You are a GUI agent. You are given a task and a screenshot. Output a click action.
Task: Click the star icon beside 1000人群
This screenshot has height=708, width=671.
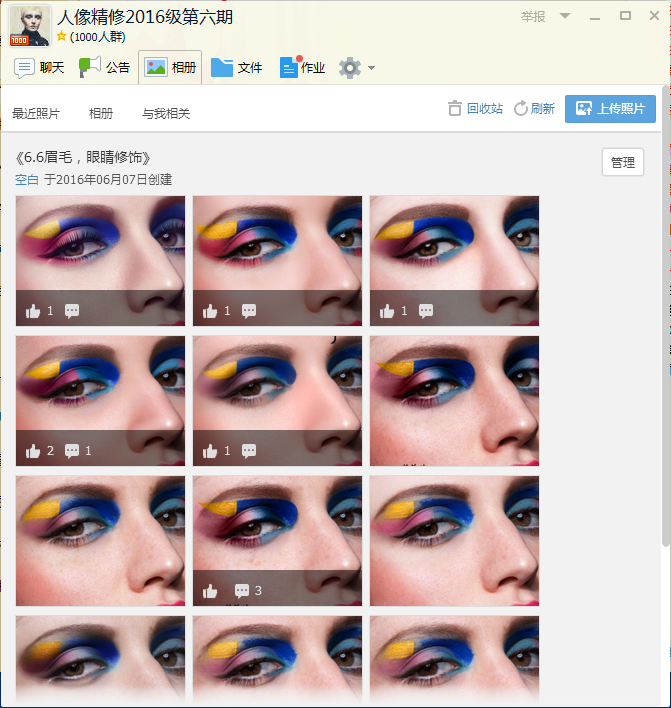pos(61,36)
